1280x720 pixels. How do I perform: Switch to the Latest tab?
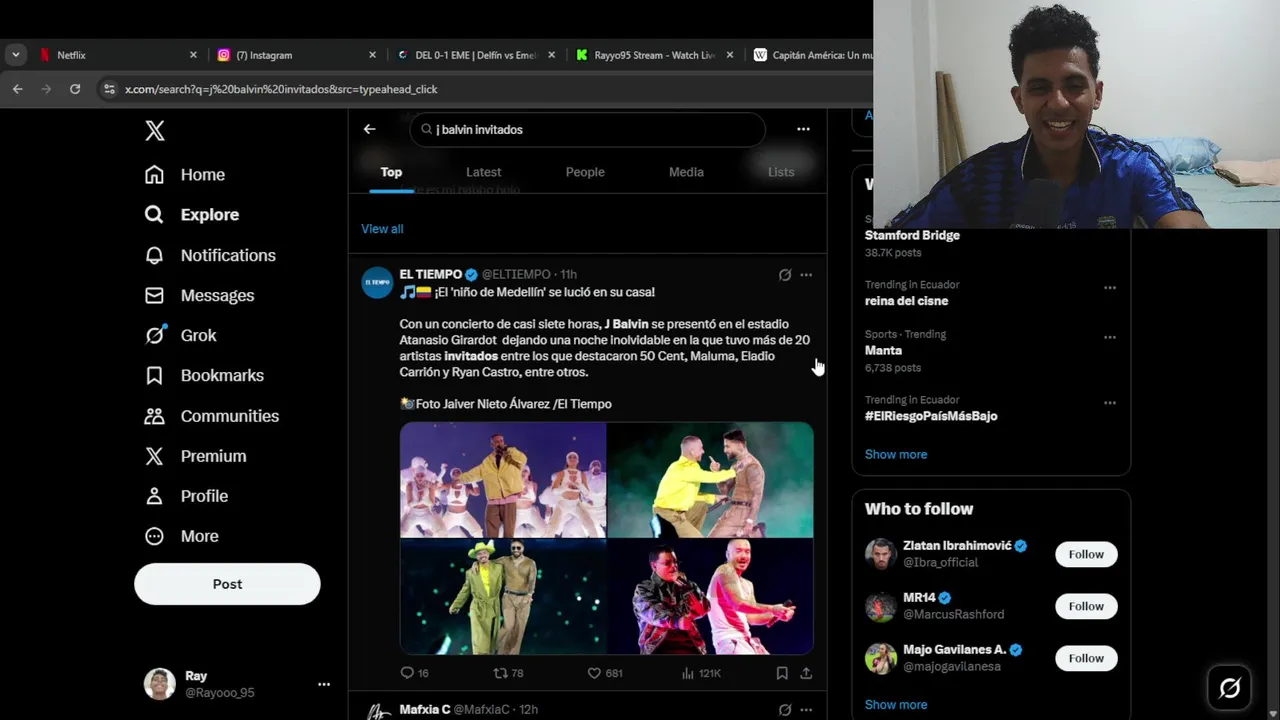click(483, 172)
